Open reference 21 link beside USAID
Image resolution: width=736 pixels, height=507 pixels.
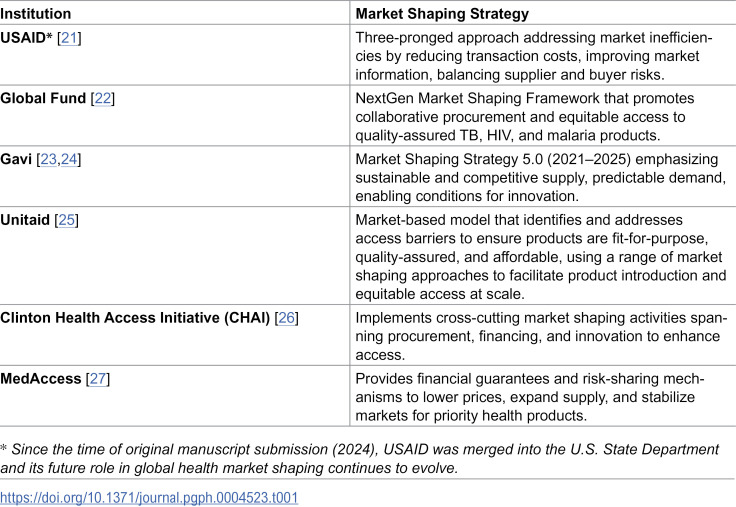(69, 38)
